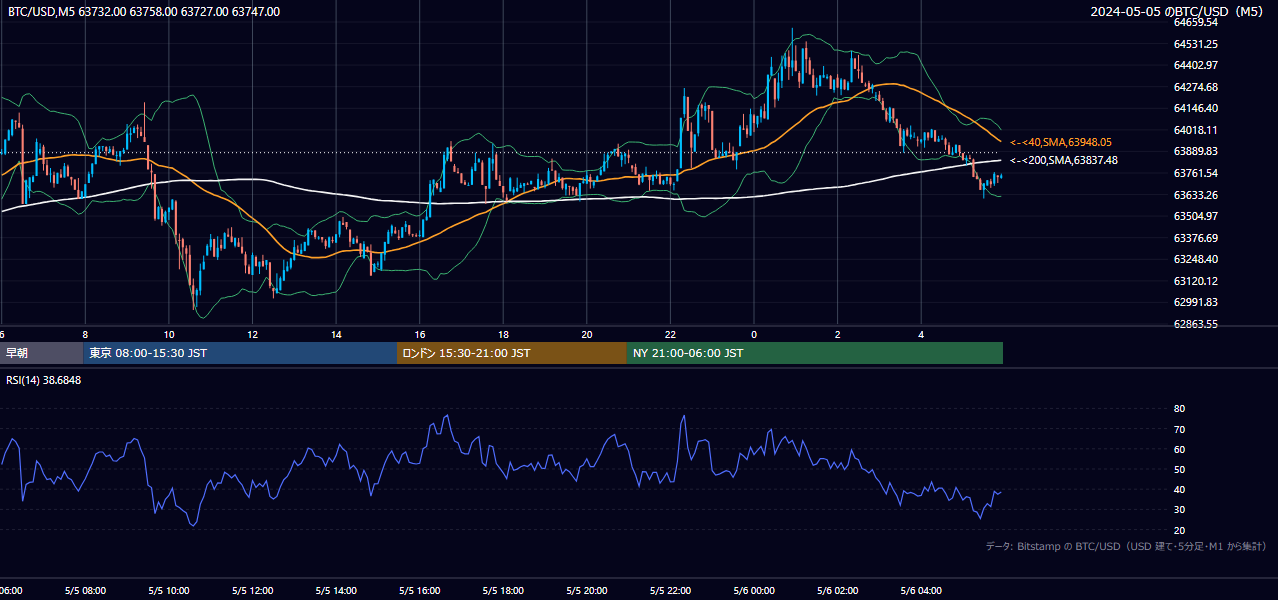
Task: Click RSI axis level 80
Action: click(x=1179, y=409)
